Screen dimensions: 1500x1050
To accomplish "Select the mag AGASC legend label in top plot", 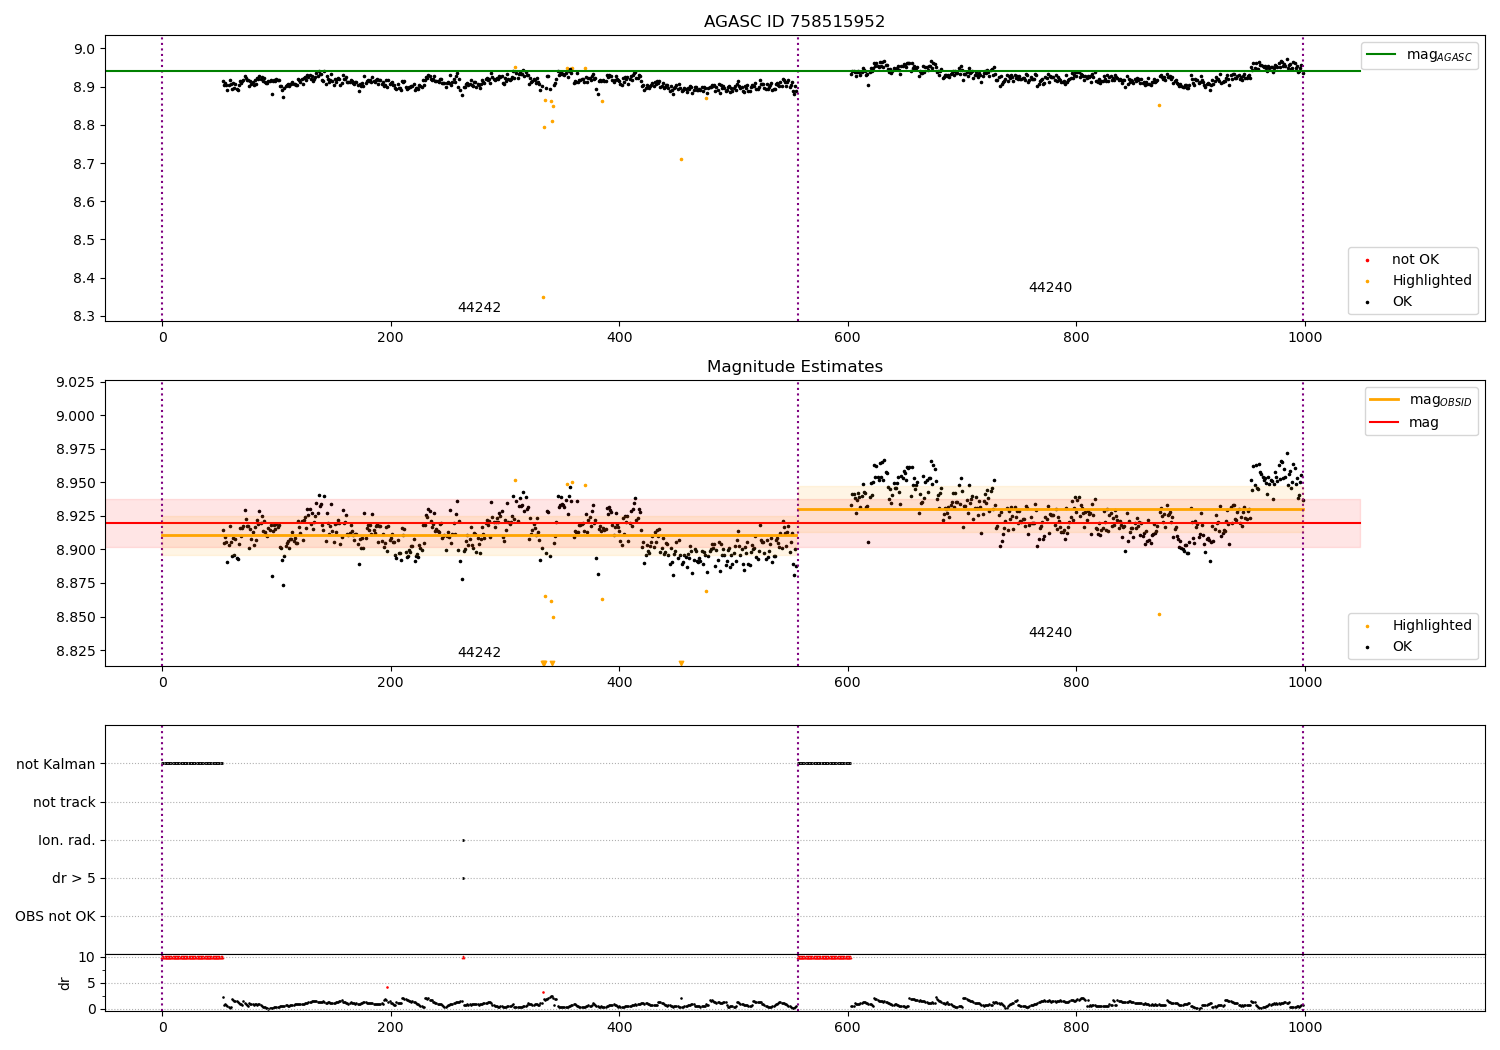I will coord(1439,55).
